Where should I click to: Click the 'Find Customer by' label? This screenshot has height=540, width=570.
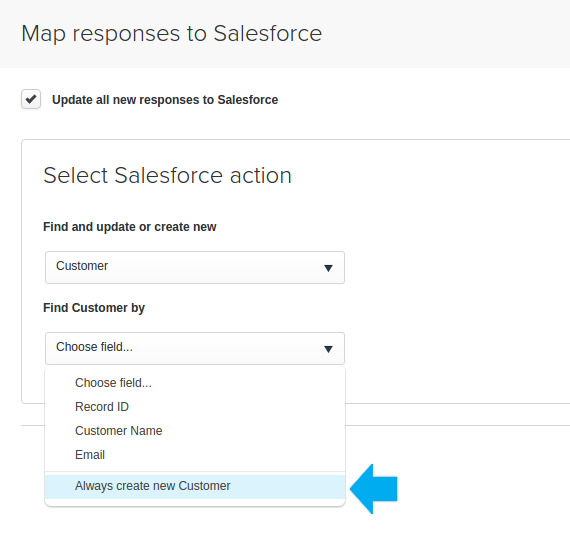[x=94, y=308]
